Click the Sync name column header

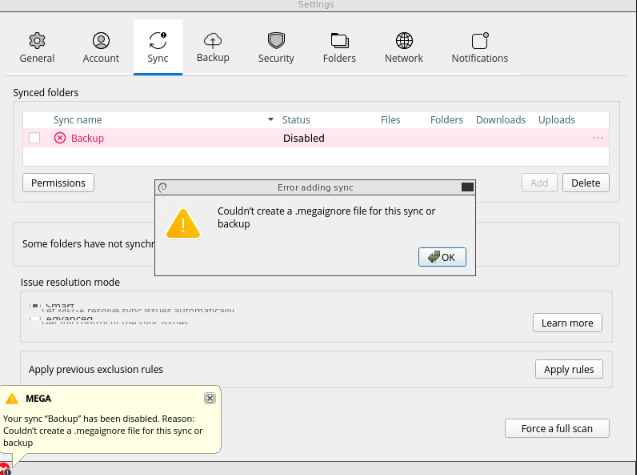click(x=78, y=120)
